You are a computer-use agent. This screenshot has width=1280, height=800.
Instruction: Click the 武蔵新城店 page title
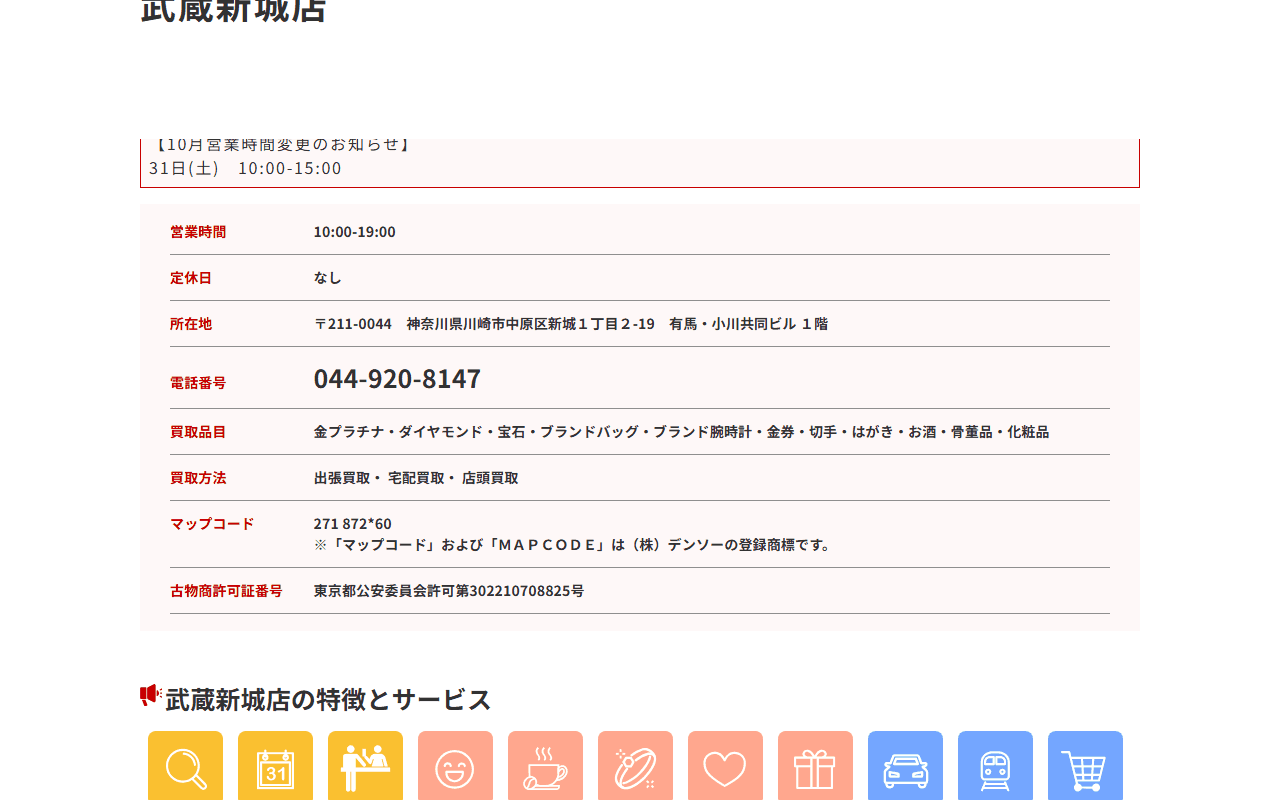click(x=233, y=10)
